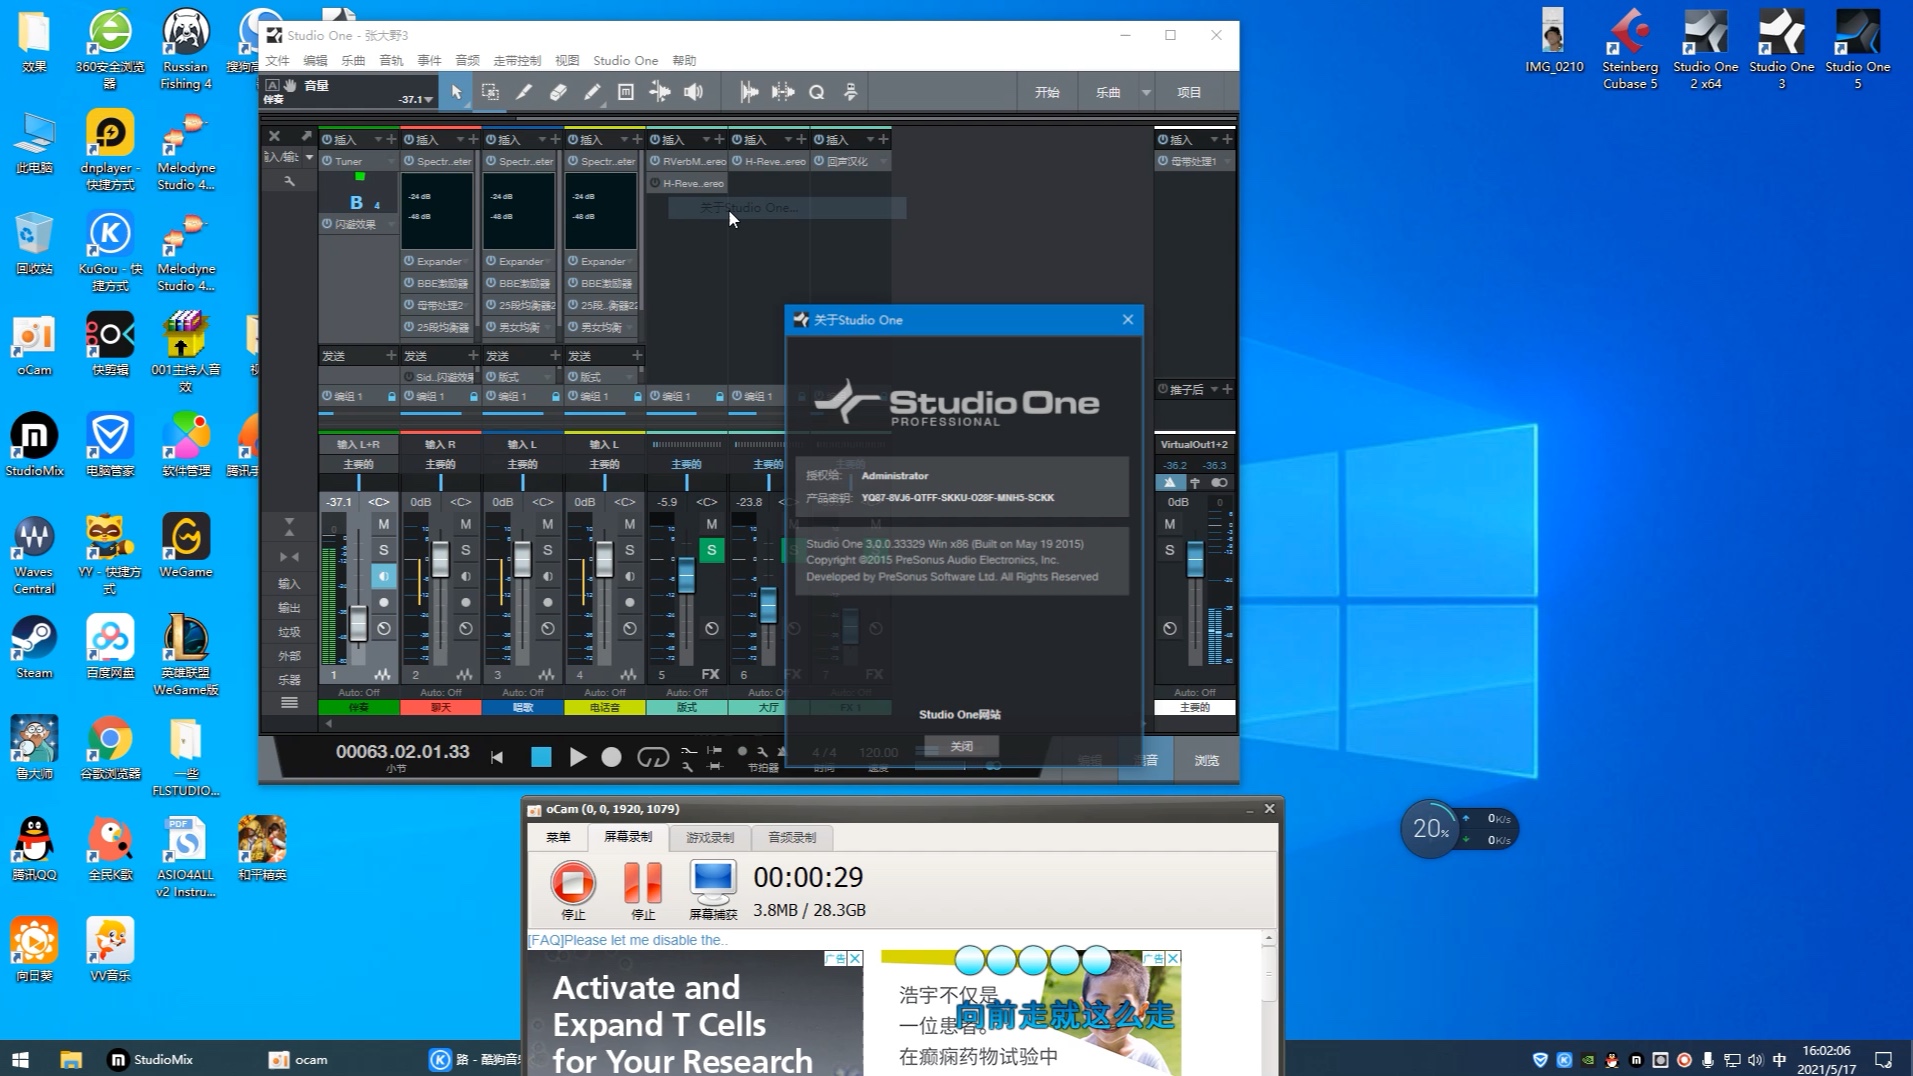The height and width of the screenshot is (1076, 1913).
Task: Click the wrench icon in mixer sidebar
Action: click(x=289, y=181)
